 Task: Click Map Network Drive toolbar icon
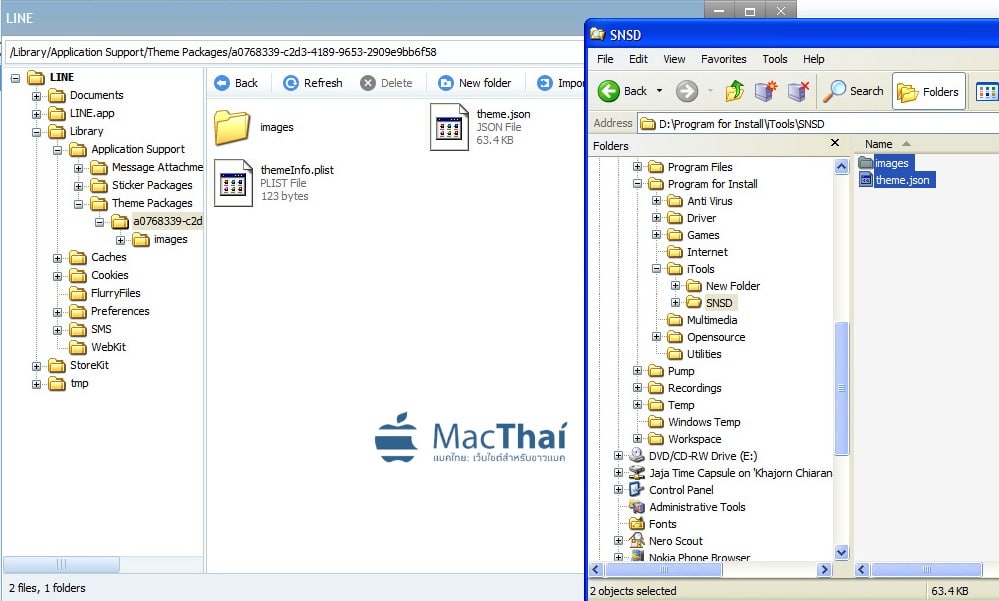pyautogui.click(x=766, y=91)
